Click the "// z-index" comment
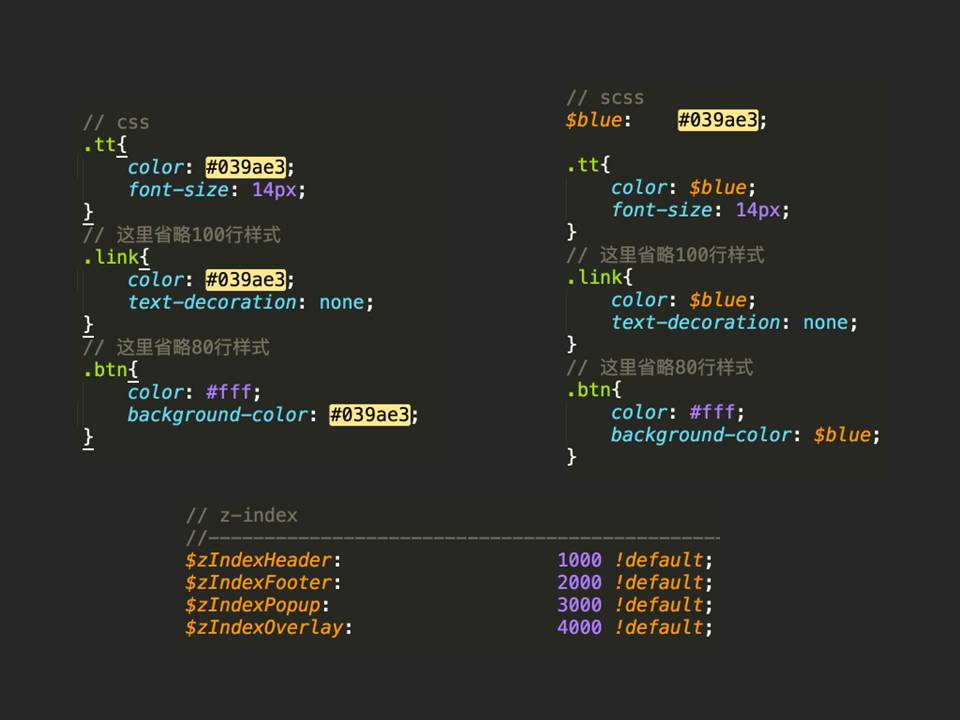 tap(242, 516)
